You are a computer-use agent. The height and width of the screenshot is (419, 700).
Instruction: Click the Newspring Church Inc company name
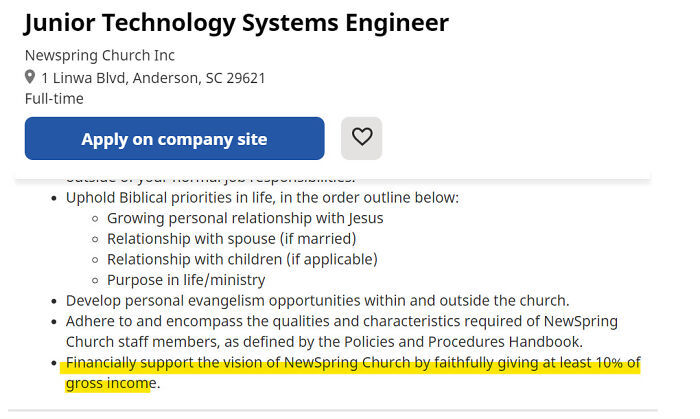coord(100,55)
